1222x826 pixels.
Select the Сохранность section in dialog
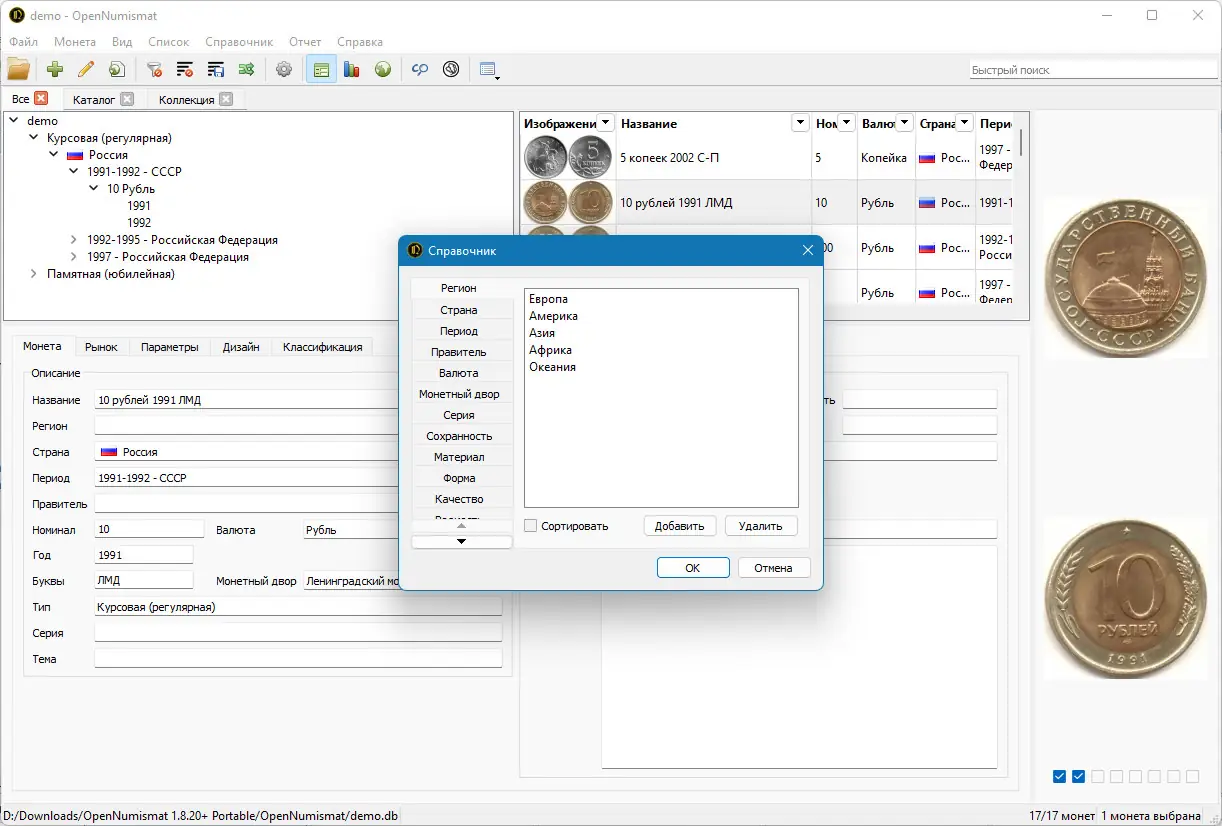coord(459,436)
